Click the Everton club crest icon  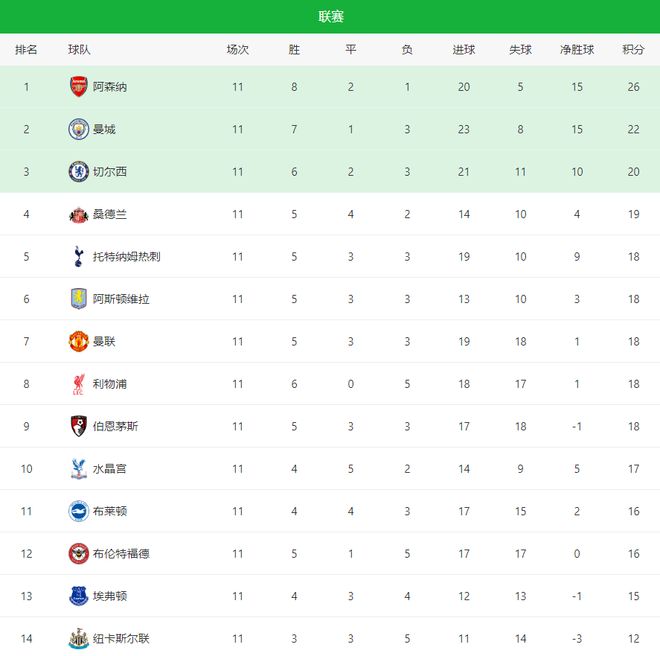coord(78,596)
